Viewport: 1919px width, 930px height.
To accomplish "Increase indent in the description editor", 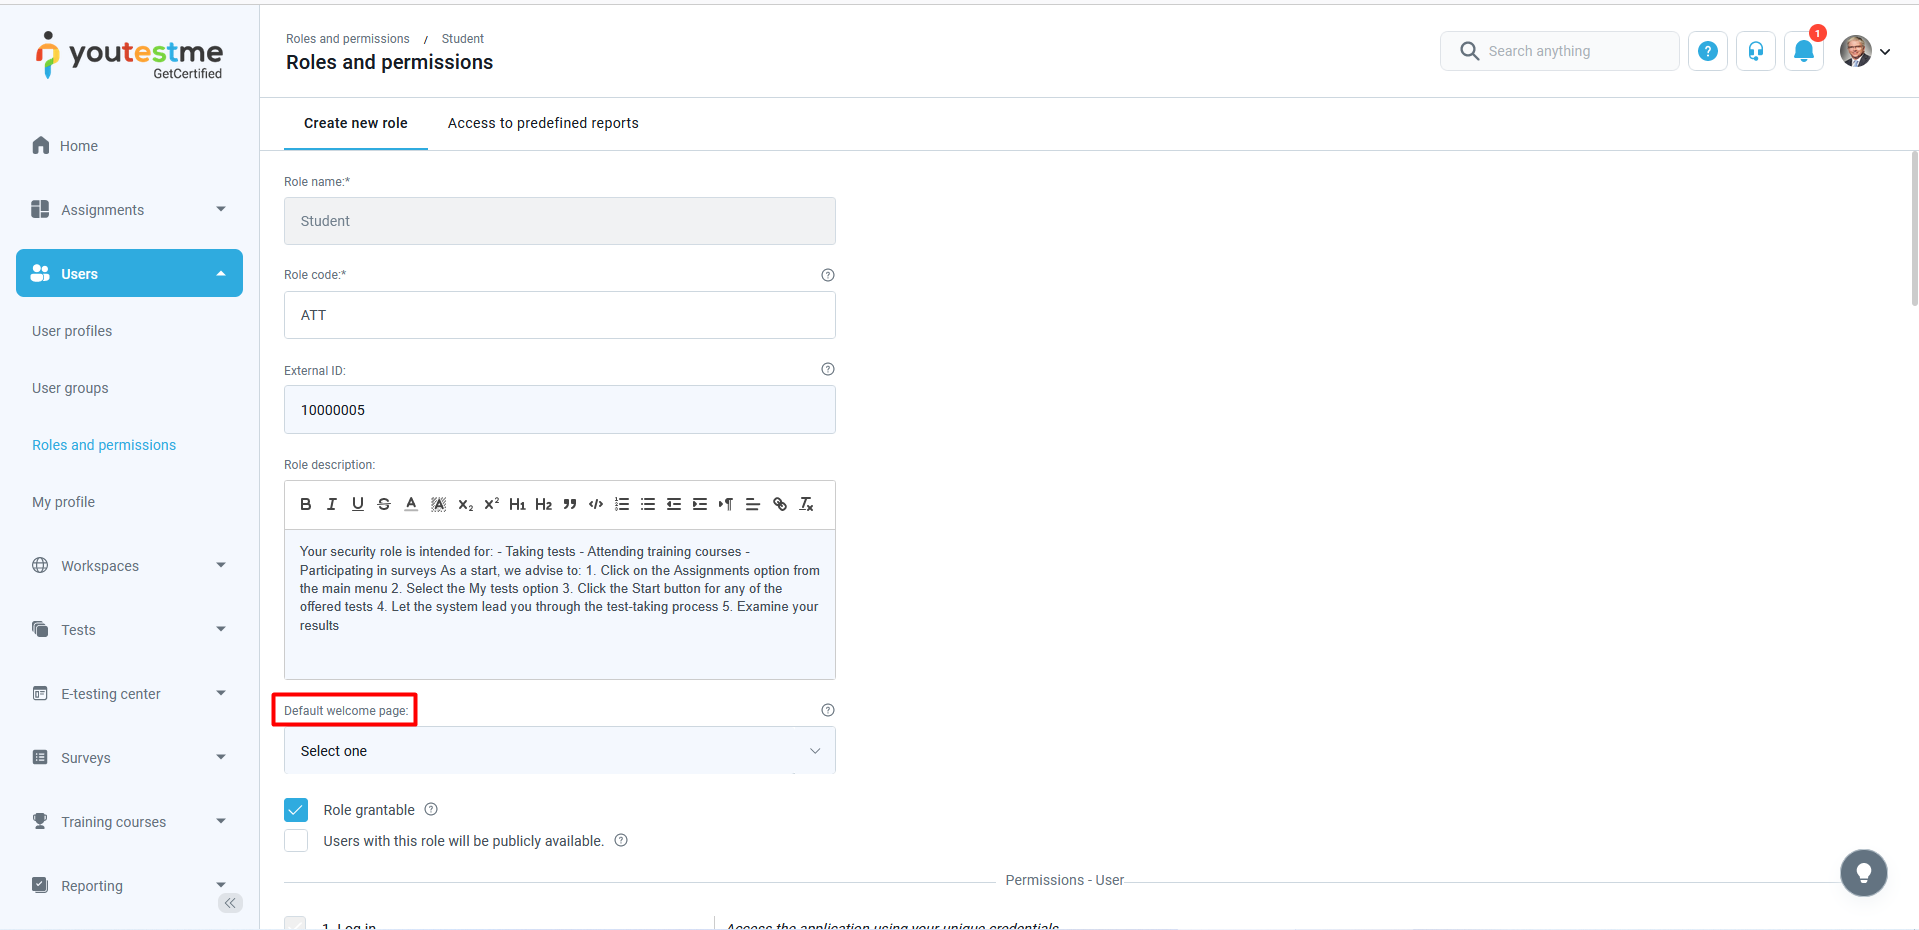I will (x=700, y=504).
